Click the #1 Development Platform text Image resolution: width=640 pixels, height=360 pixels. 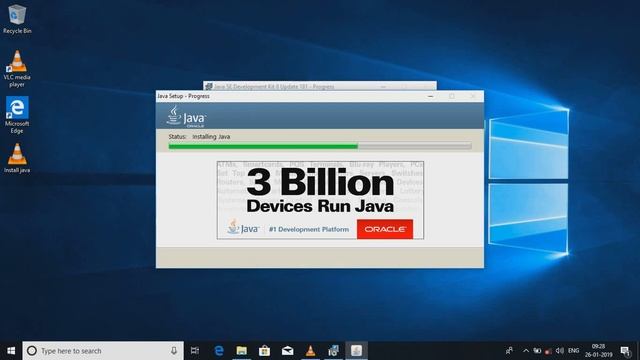pyautogui.click(x=309, y=229)
